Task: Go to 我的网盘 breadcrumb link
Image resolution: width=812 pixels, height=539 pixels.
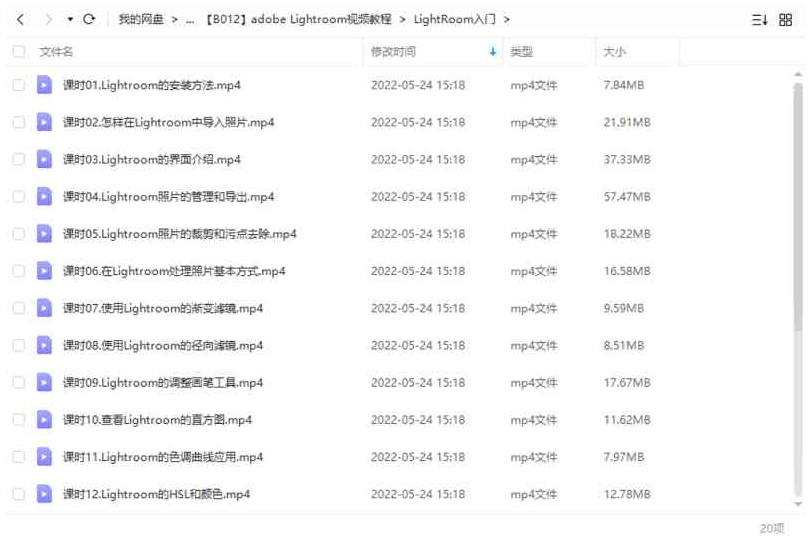Action: click(140, 20)
